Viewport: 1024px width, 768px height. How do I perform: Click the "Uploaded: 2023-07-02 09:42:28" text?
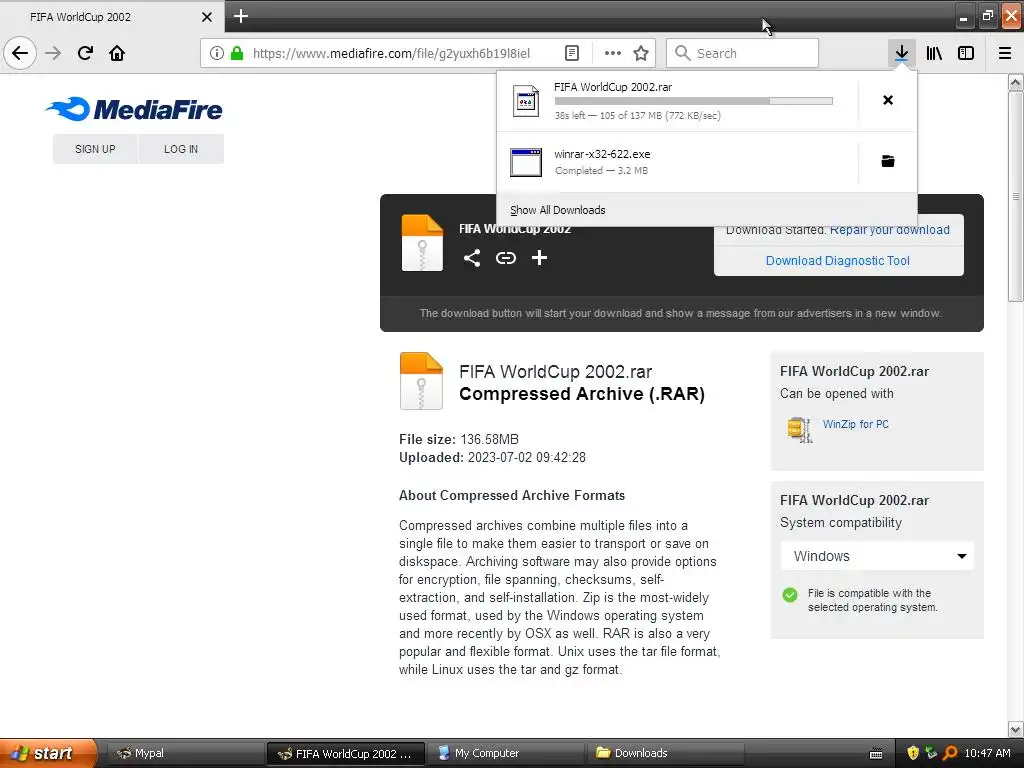[x=492, y=457]
